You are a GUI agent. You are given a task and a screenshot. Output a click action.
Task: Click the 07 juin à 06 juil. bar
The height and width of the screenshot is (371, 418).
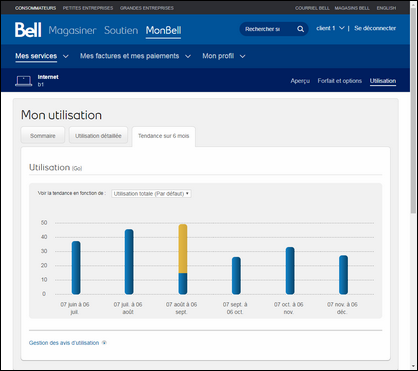click(x=76, y=268)
